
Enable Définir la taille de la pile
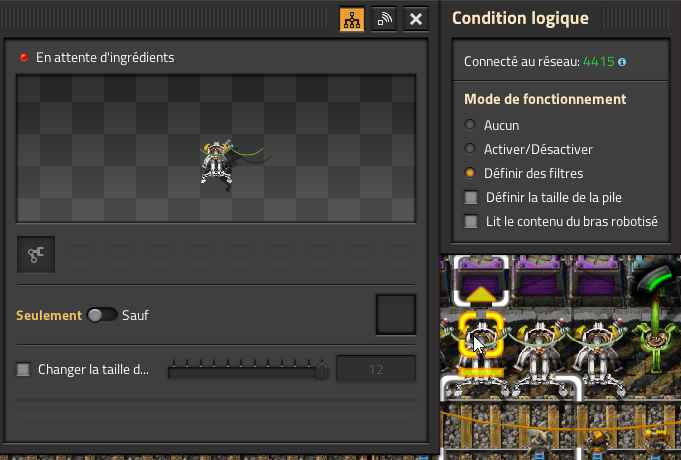point(471,197)
